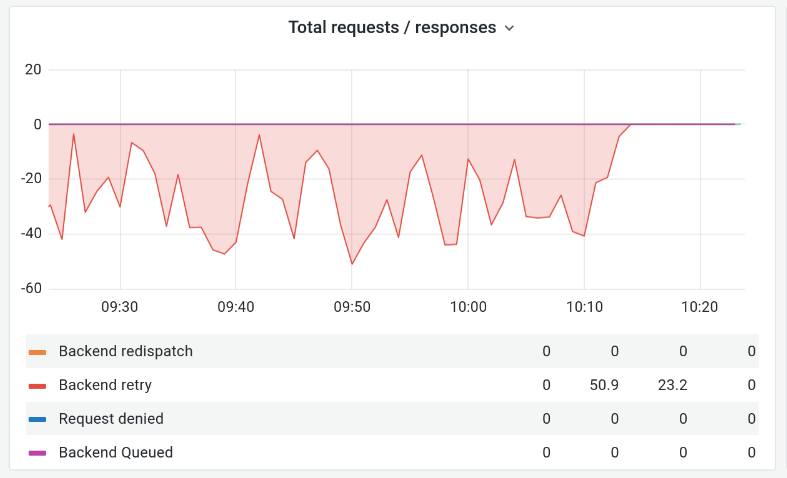
Task: Click the 20 y-axis label
Action: (33, 70)
